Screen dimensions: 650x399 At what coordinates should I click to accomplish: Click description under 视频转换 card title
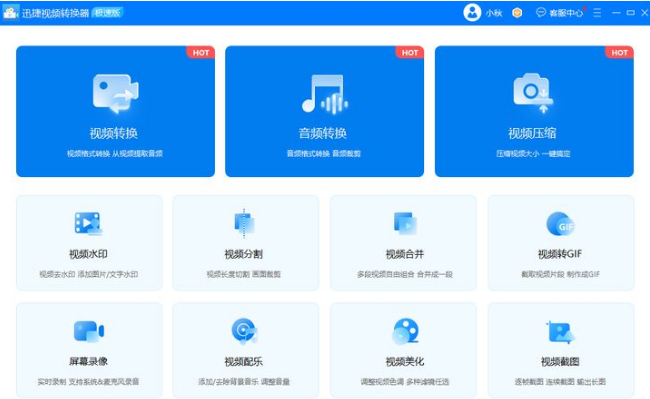(x=115, y=154)
